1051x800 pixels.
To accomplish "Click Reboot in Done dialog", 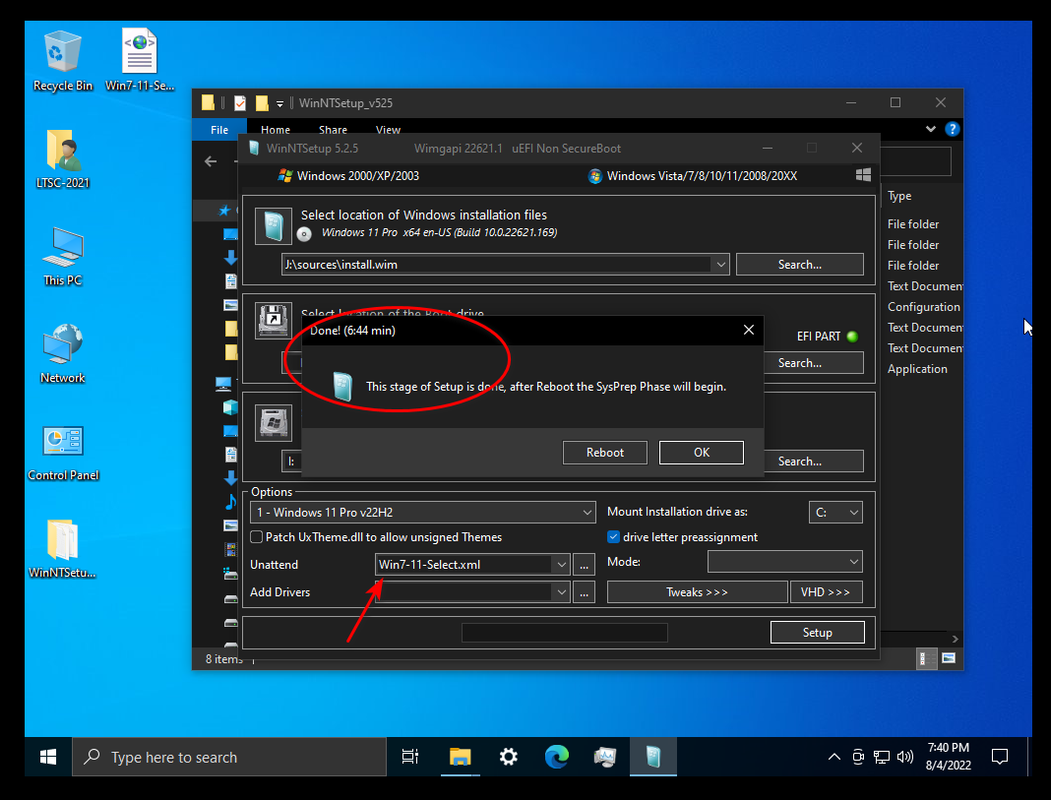I will 605,452.
